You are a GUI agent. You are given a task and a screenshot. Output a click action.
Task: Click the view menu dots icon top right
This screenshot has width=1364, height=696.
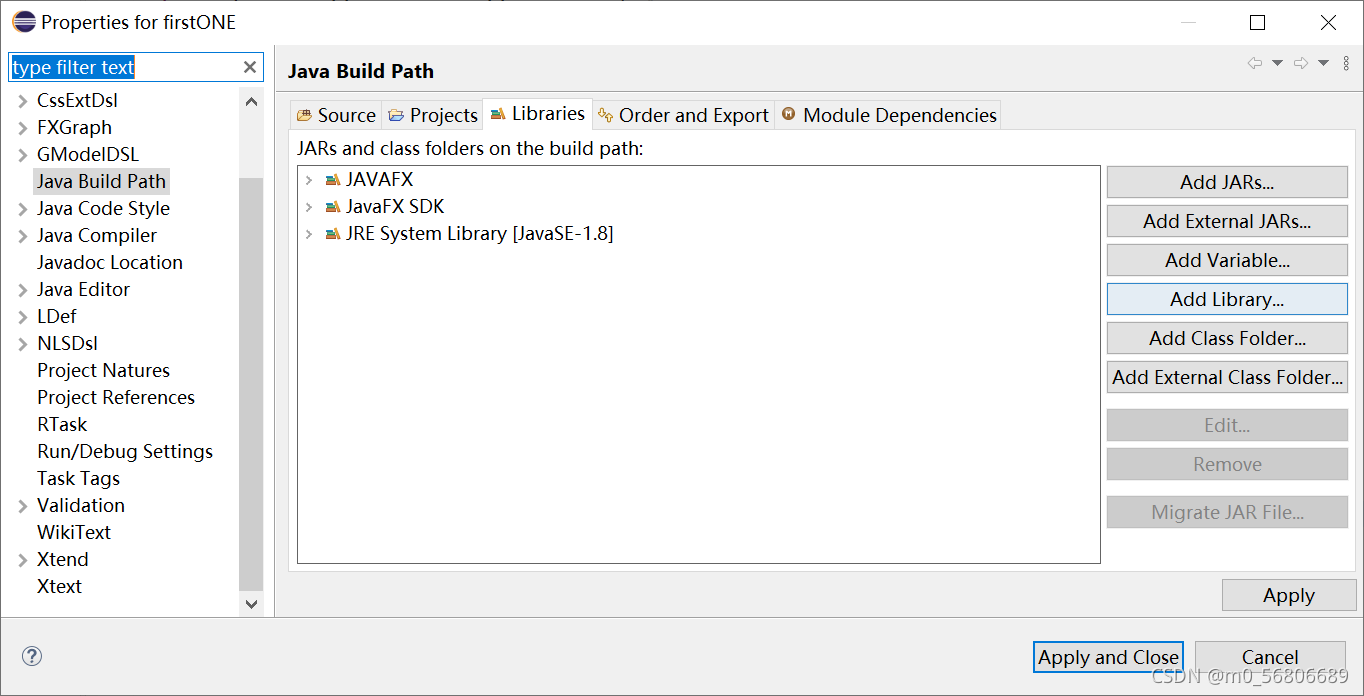[1345, 62]
